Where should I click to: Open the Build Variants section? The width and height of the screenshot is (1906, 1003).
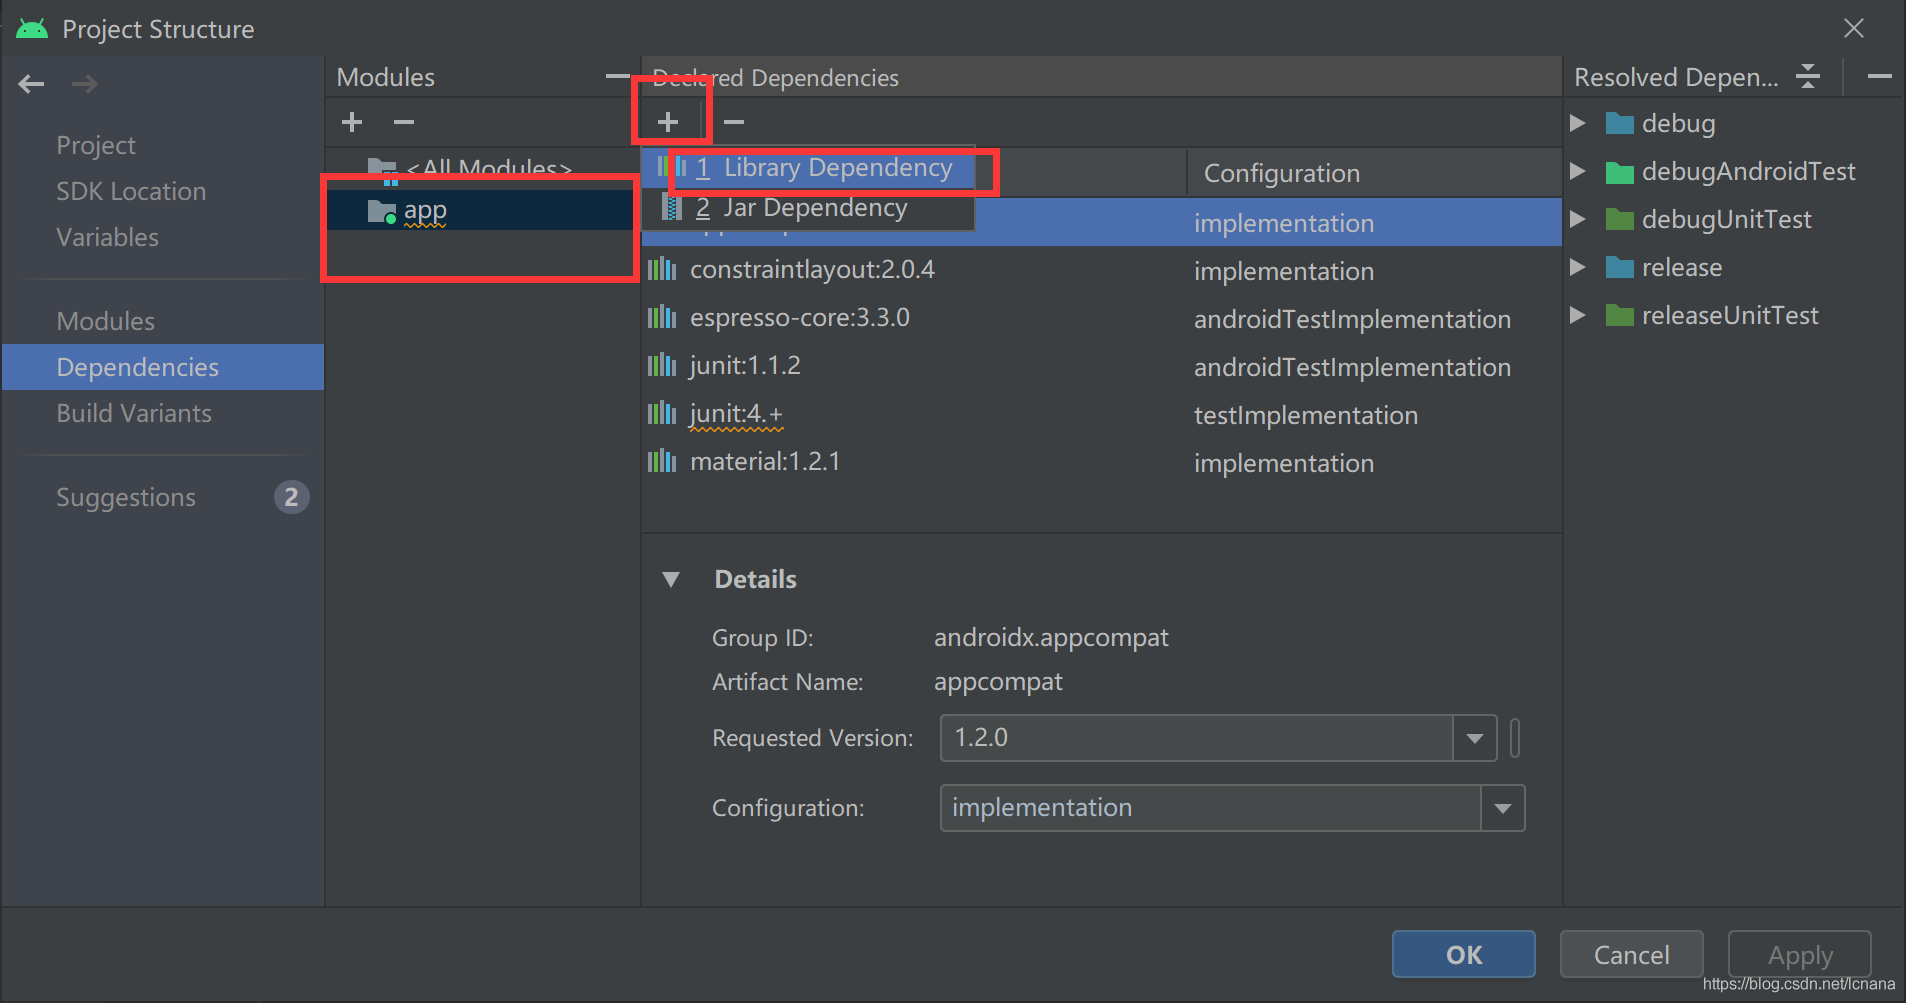point(134,413)
